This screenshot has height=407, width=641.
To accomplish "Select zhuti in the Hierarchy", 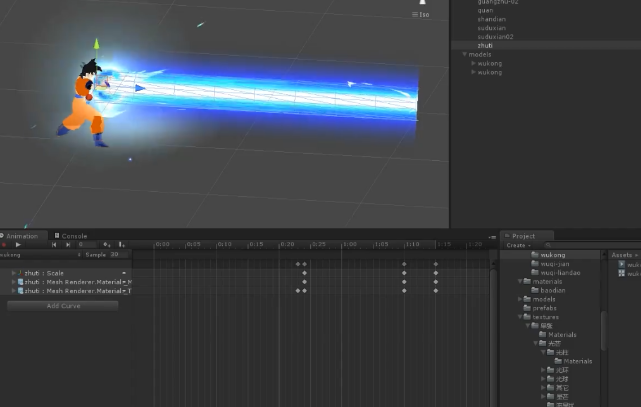I will [485, 45].
